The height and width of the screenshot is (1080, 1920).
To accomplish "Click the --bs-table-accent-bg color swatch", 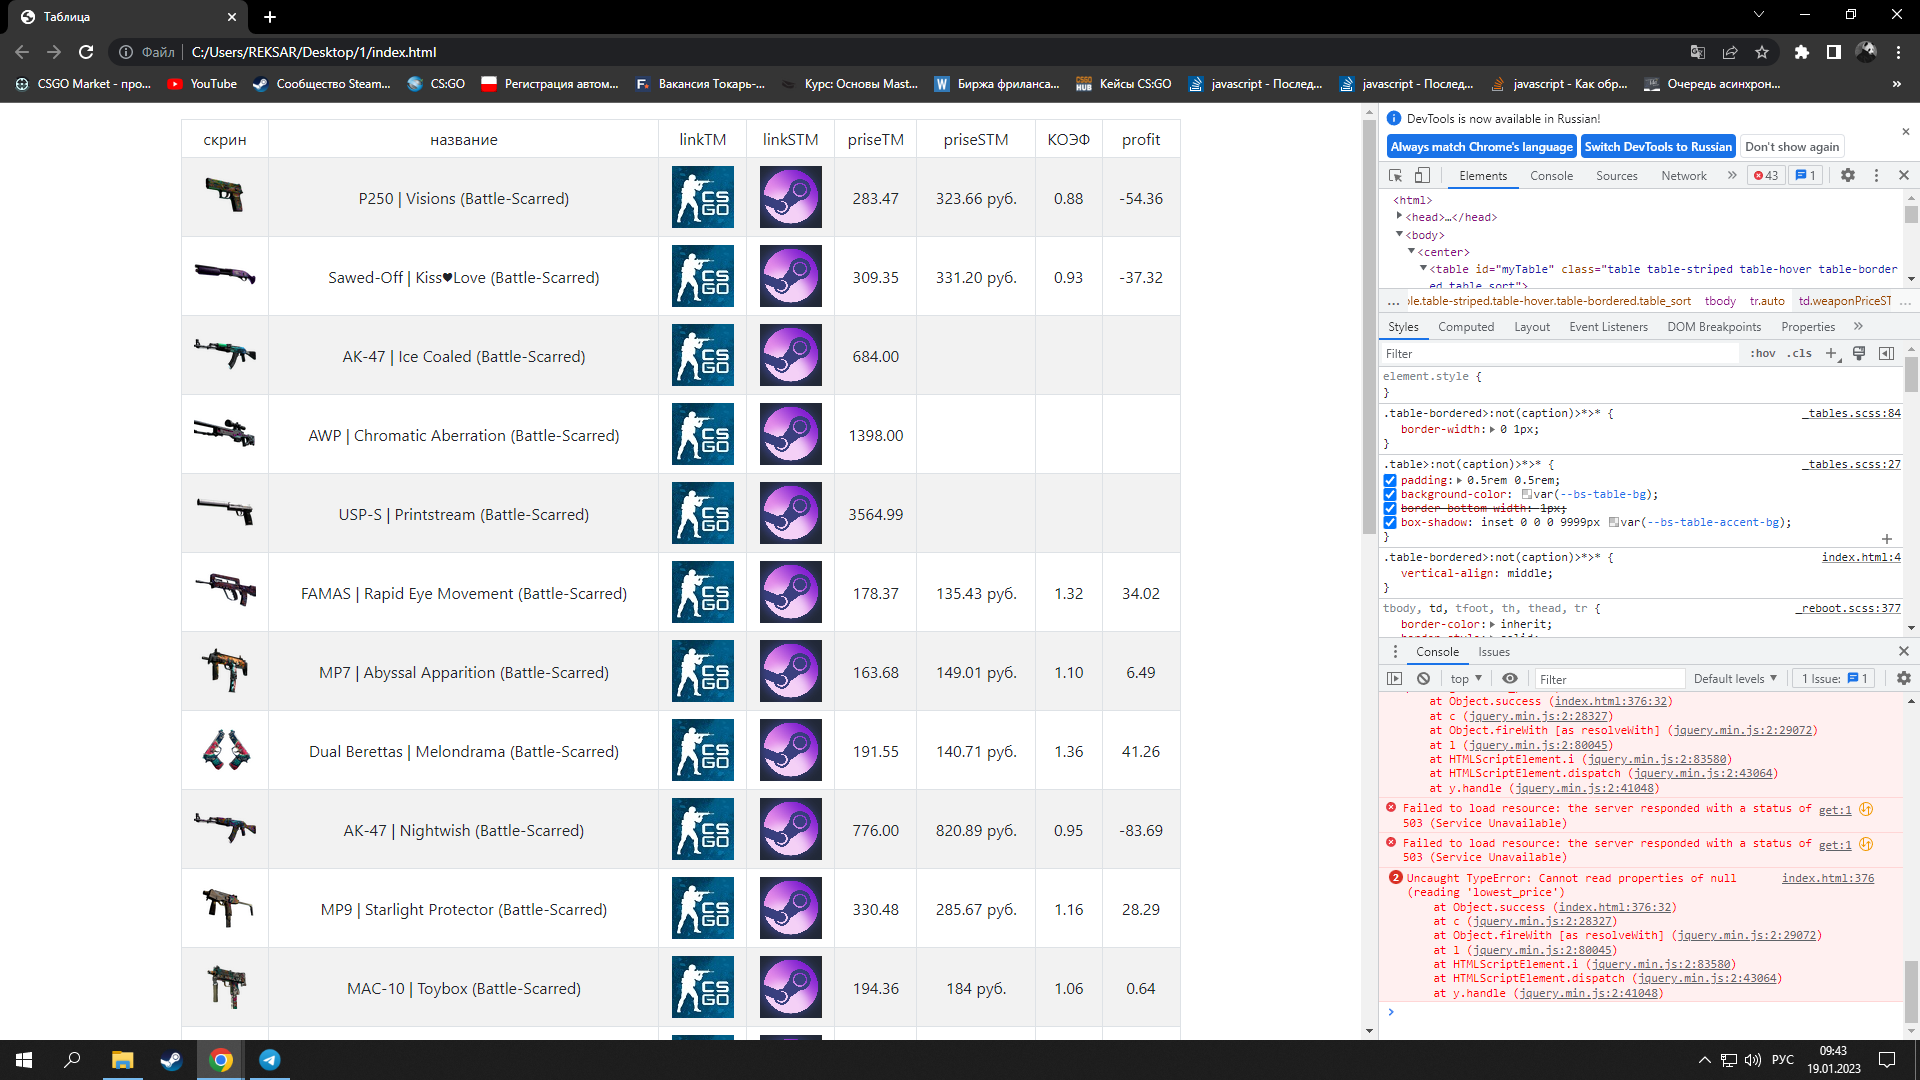I will click(x=1614, y=522).
